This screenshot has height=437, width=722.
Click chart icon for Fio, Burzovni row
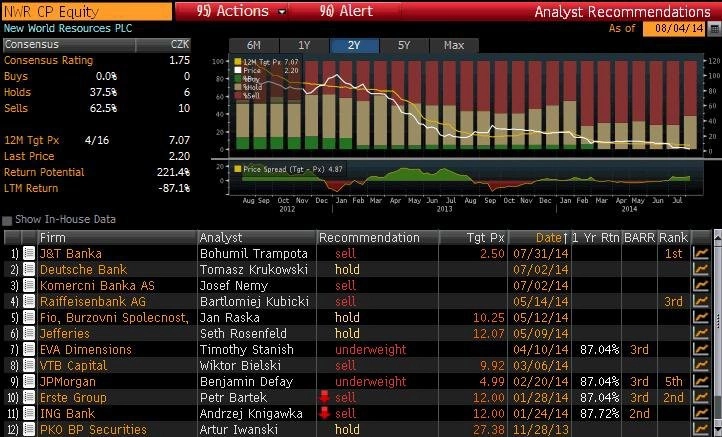701,317
